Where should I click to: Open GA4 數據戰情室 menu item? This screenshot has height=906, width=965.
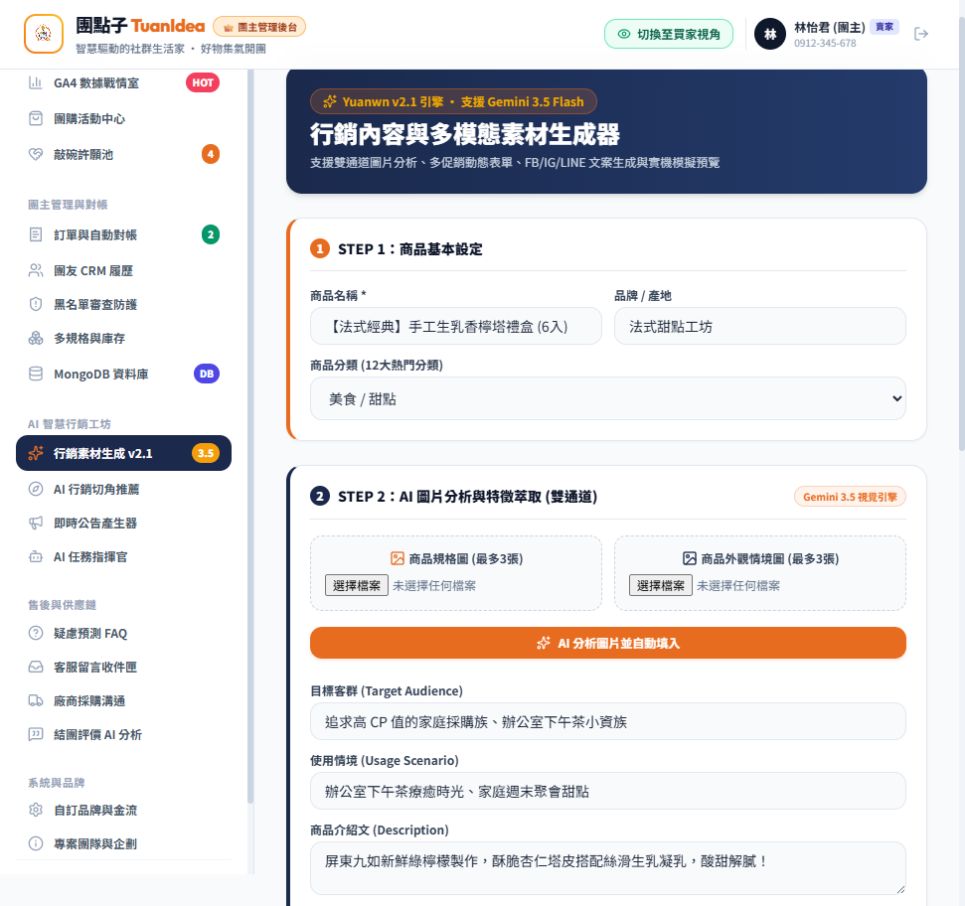tap(124, 82)
